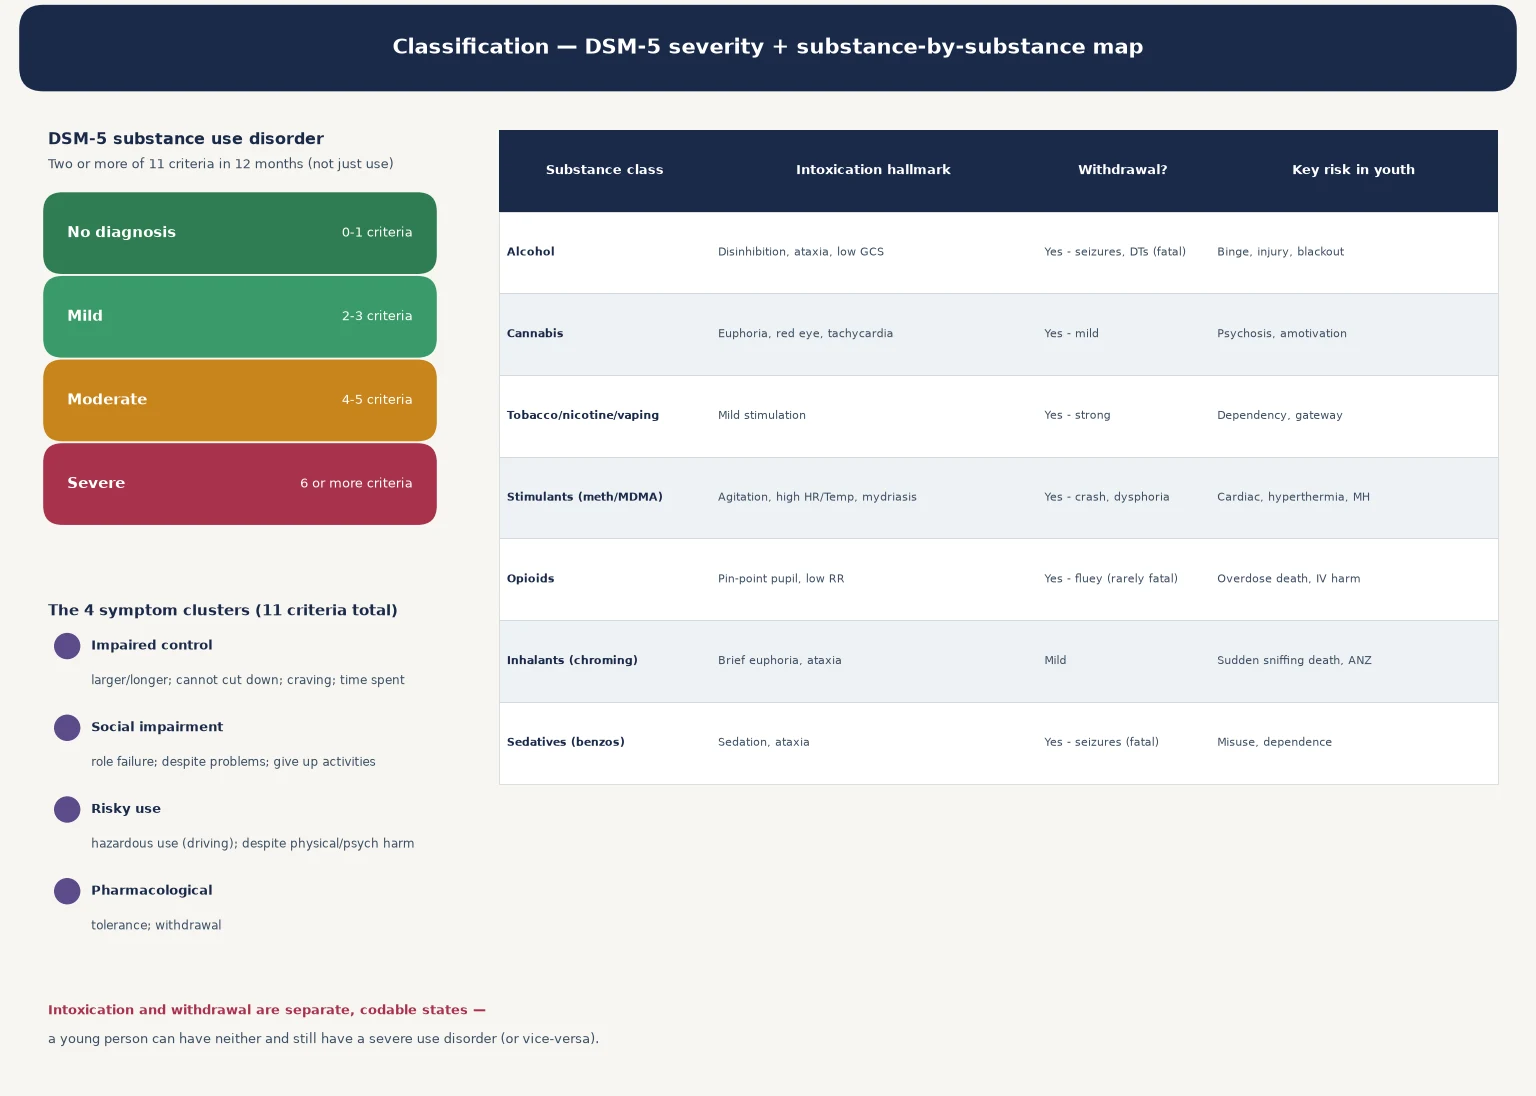Click the Sedatives (benzos) row label
The width and height of the screenshot is (1536, 1096).
point(566,742)
